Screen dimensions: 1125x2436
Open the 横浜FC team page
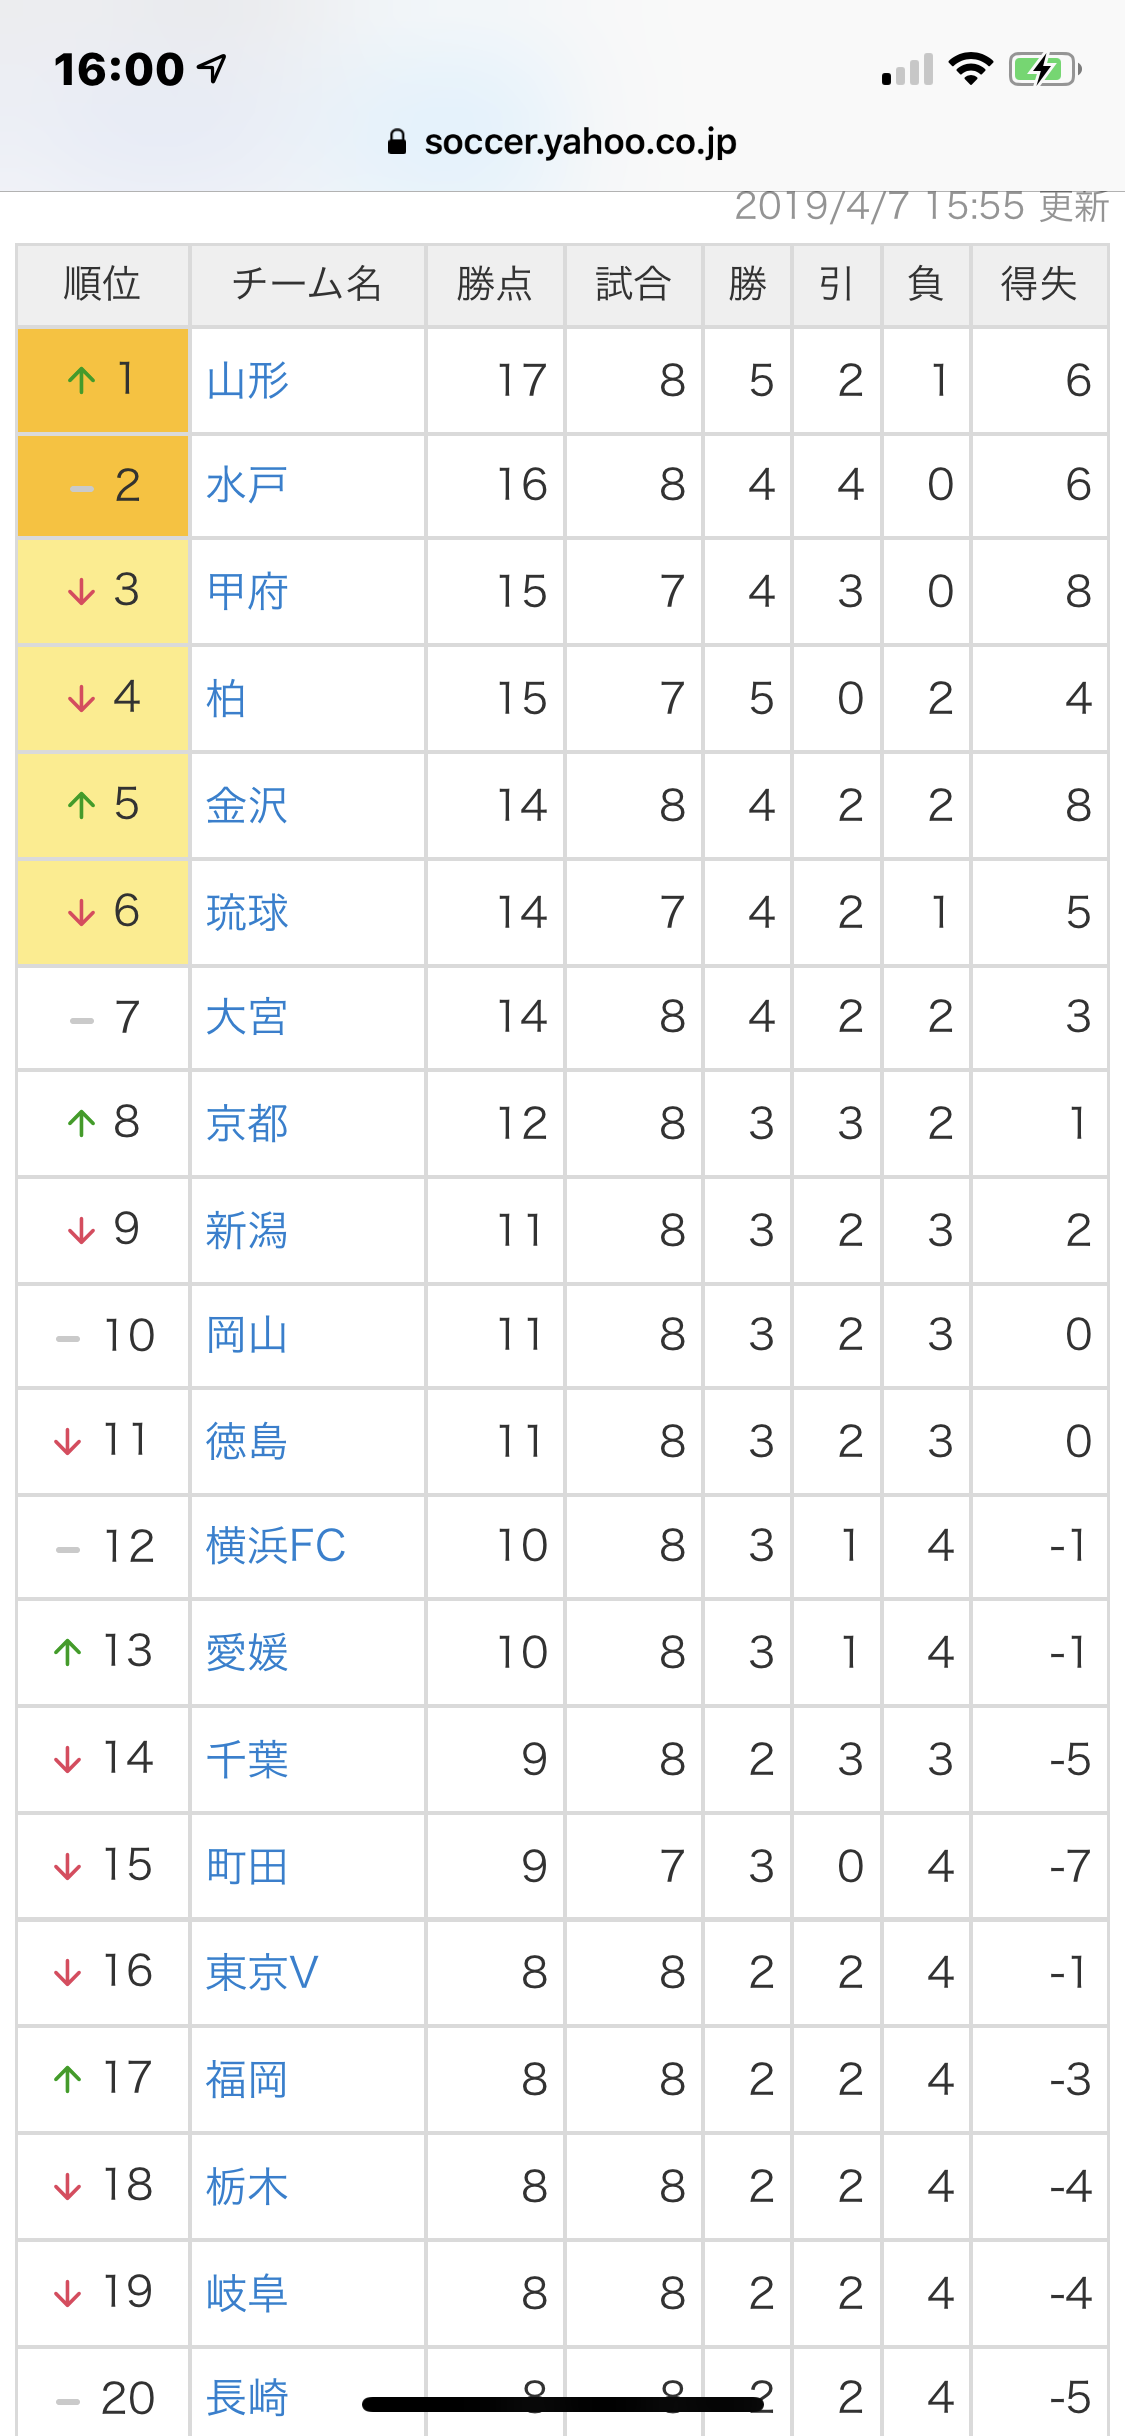(276, 1546)
